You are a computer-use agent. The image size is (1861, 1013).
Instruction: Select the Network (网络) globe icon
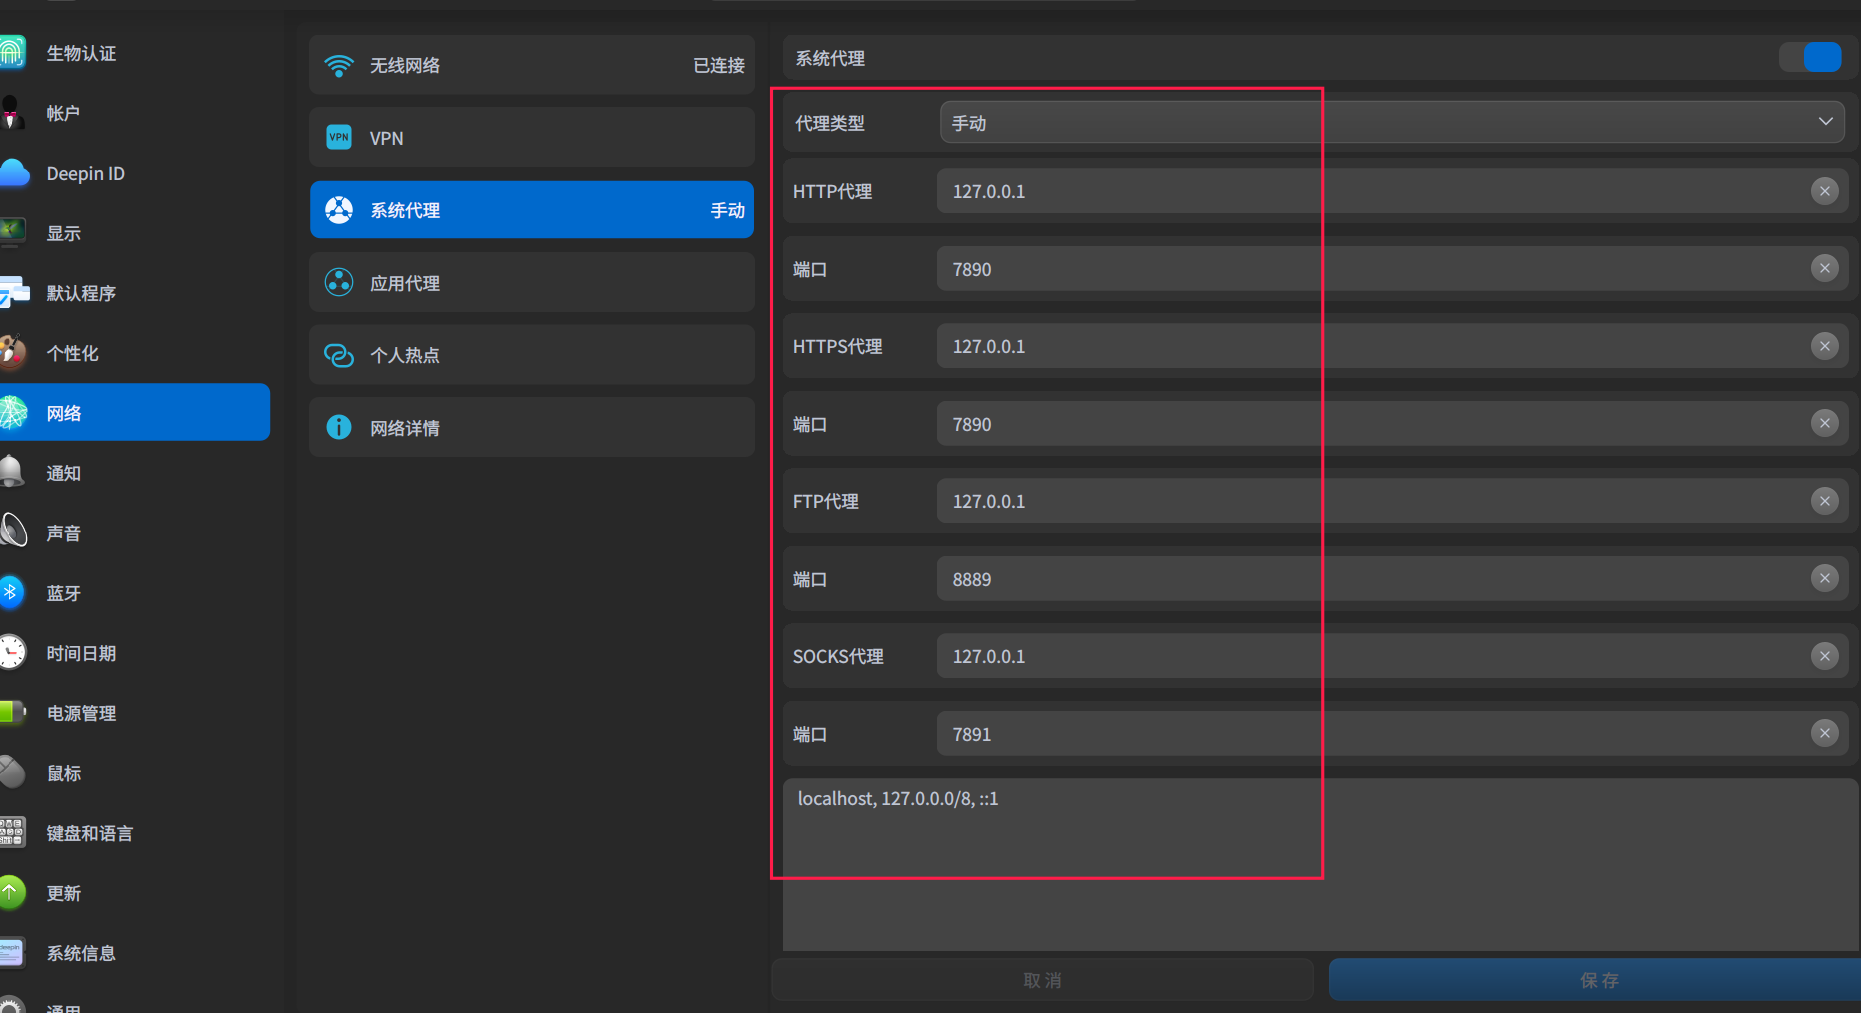(12, 413)
